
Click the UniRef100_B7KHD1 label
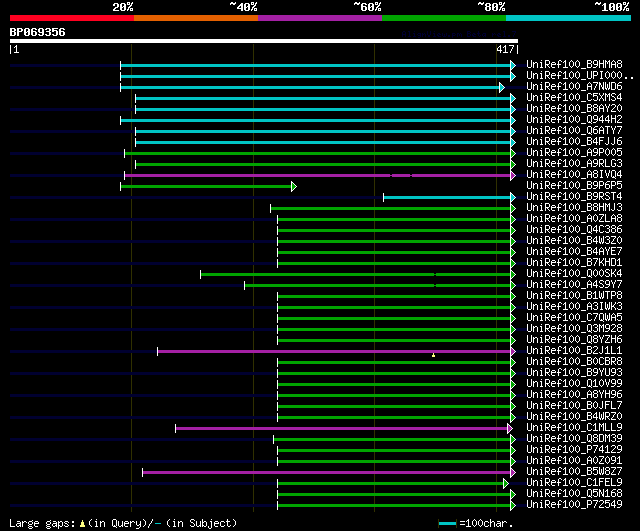[x=574, y=263]
